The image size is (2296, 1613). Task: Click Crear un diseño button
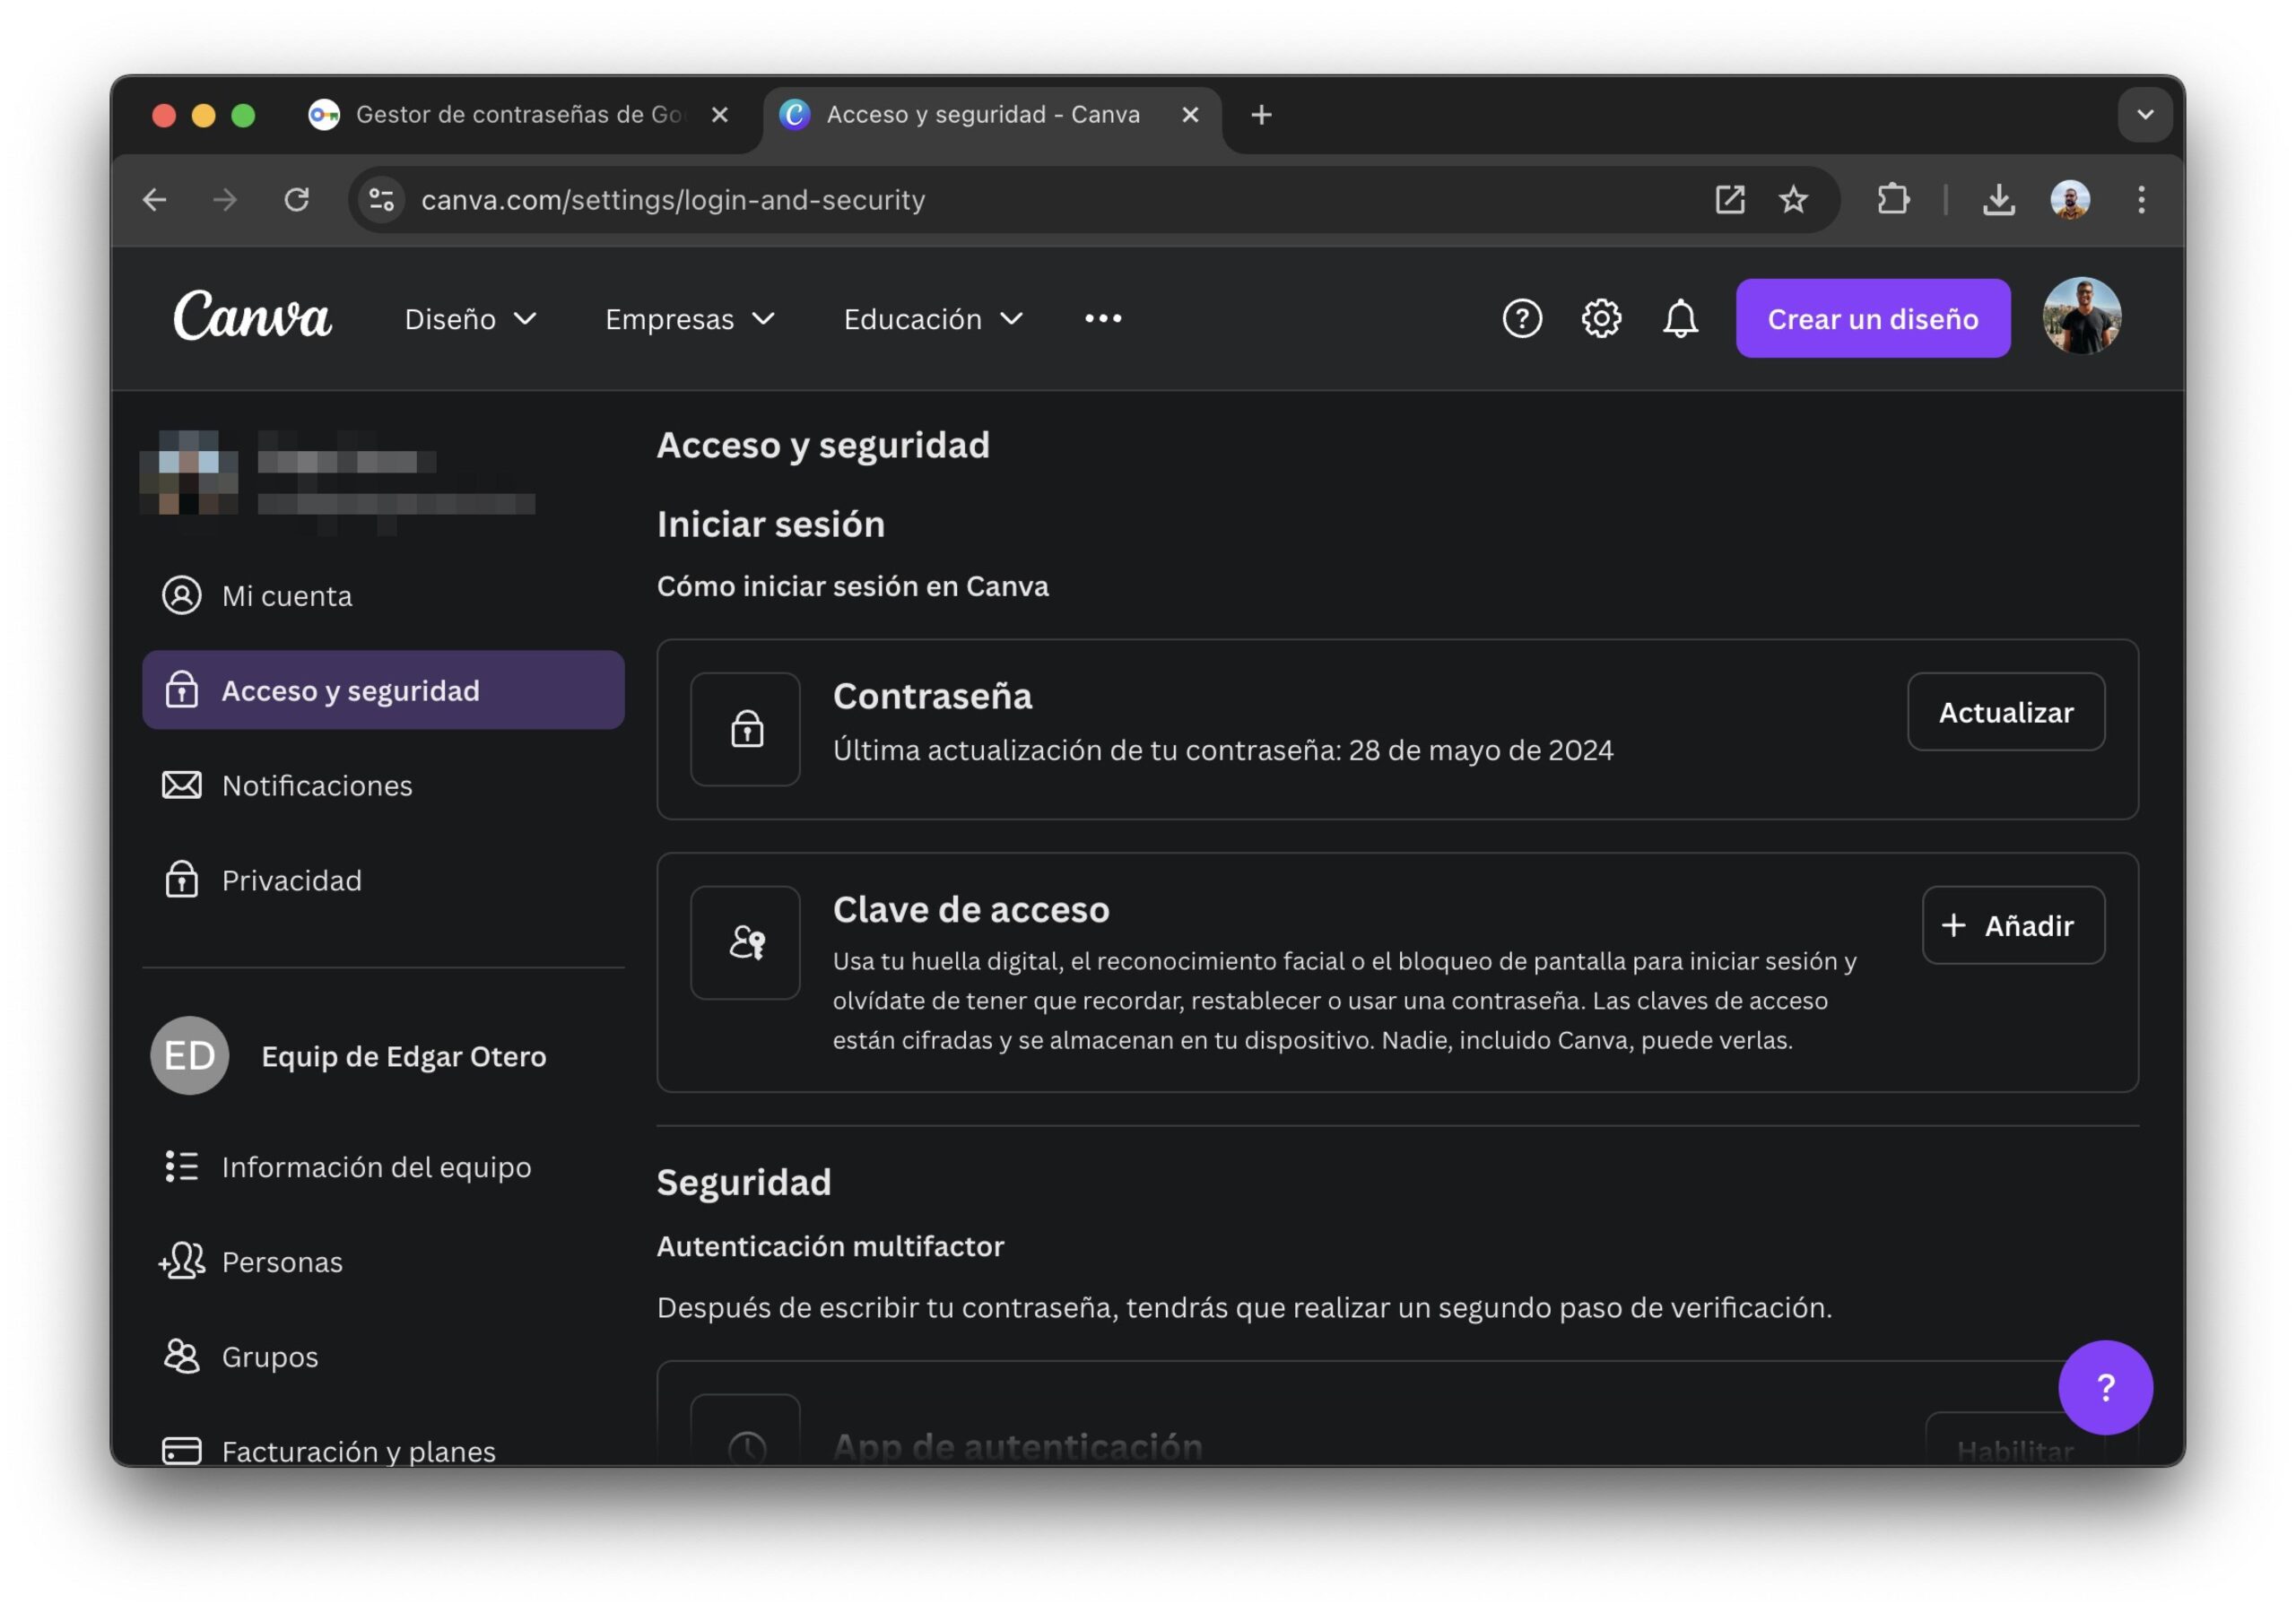pos(1872,319)
